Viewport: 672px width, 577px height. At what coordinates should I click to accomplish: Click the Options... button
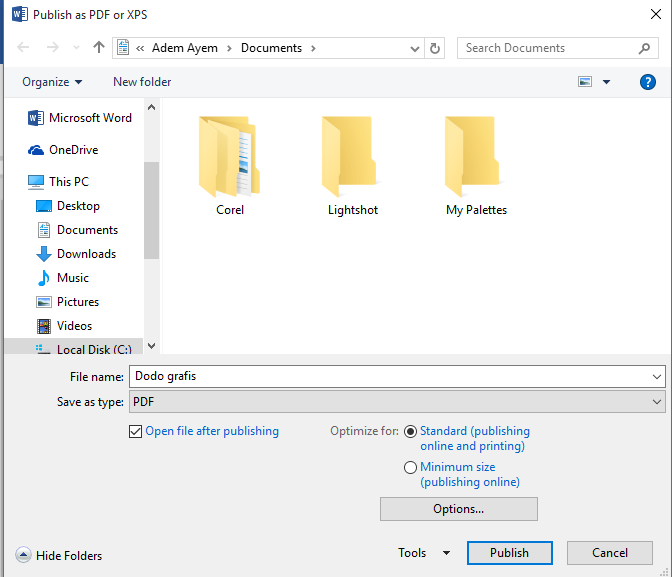click(459, 509)
